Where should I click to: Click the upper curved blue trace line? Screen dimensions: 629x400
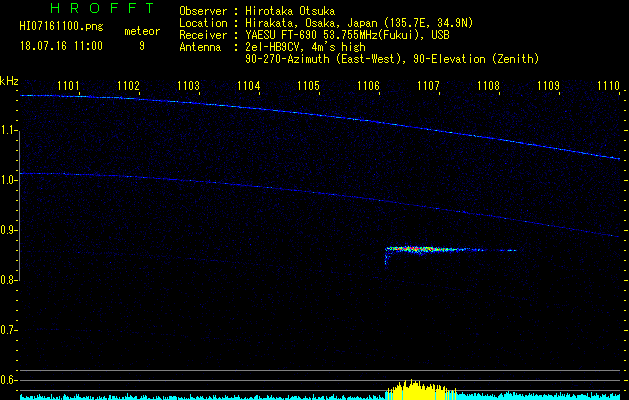(x=320, y=116)
